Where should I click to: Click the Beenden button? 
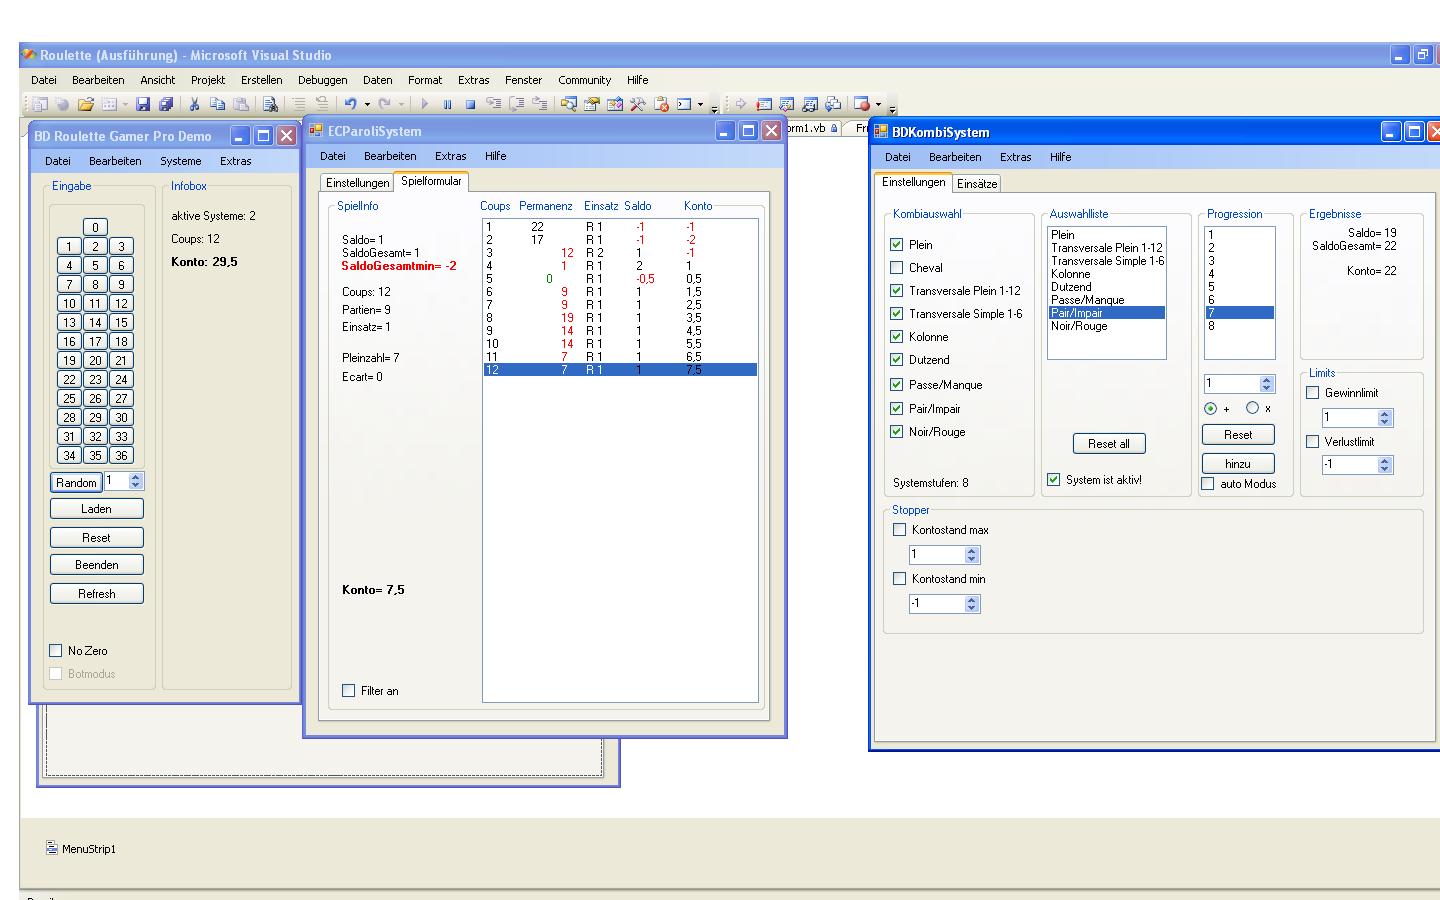96,565
